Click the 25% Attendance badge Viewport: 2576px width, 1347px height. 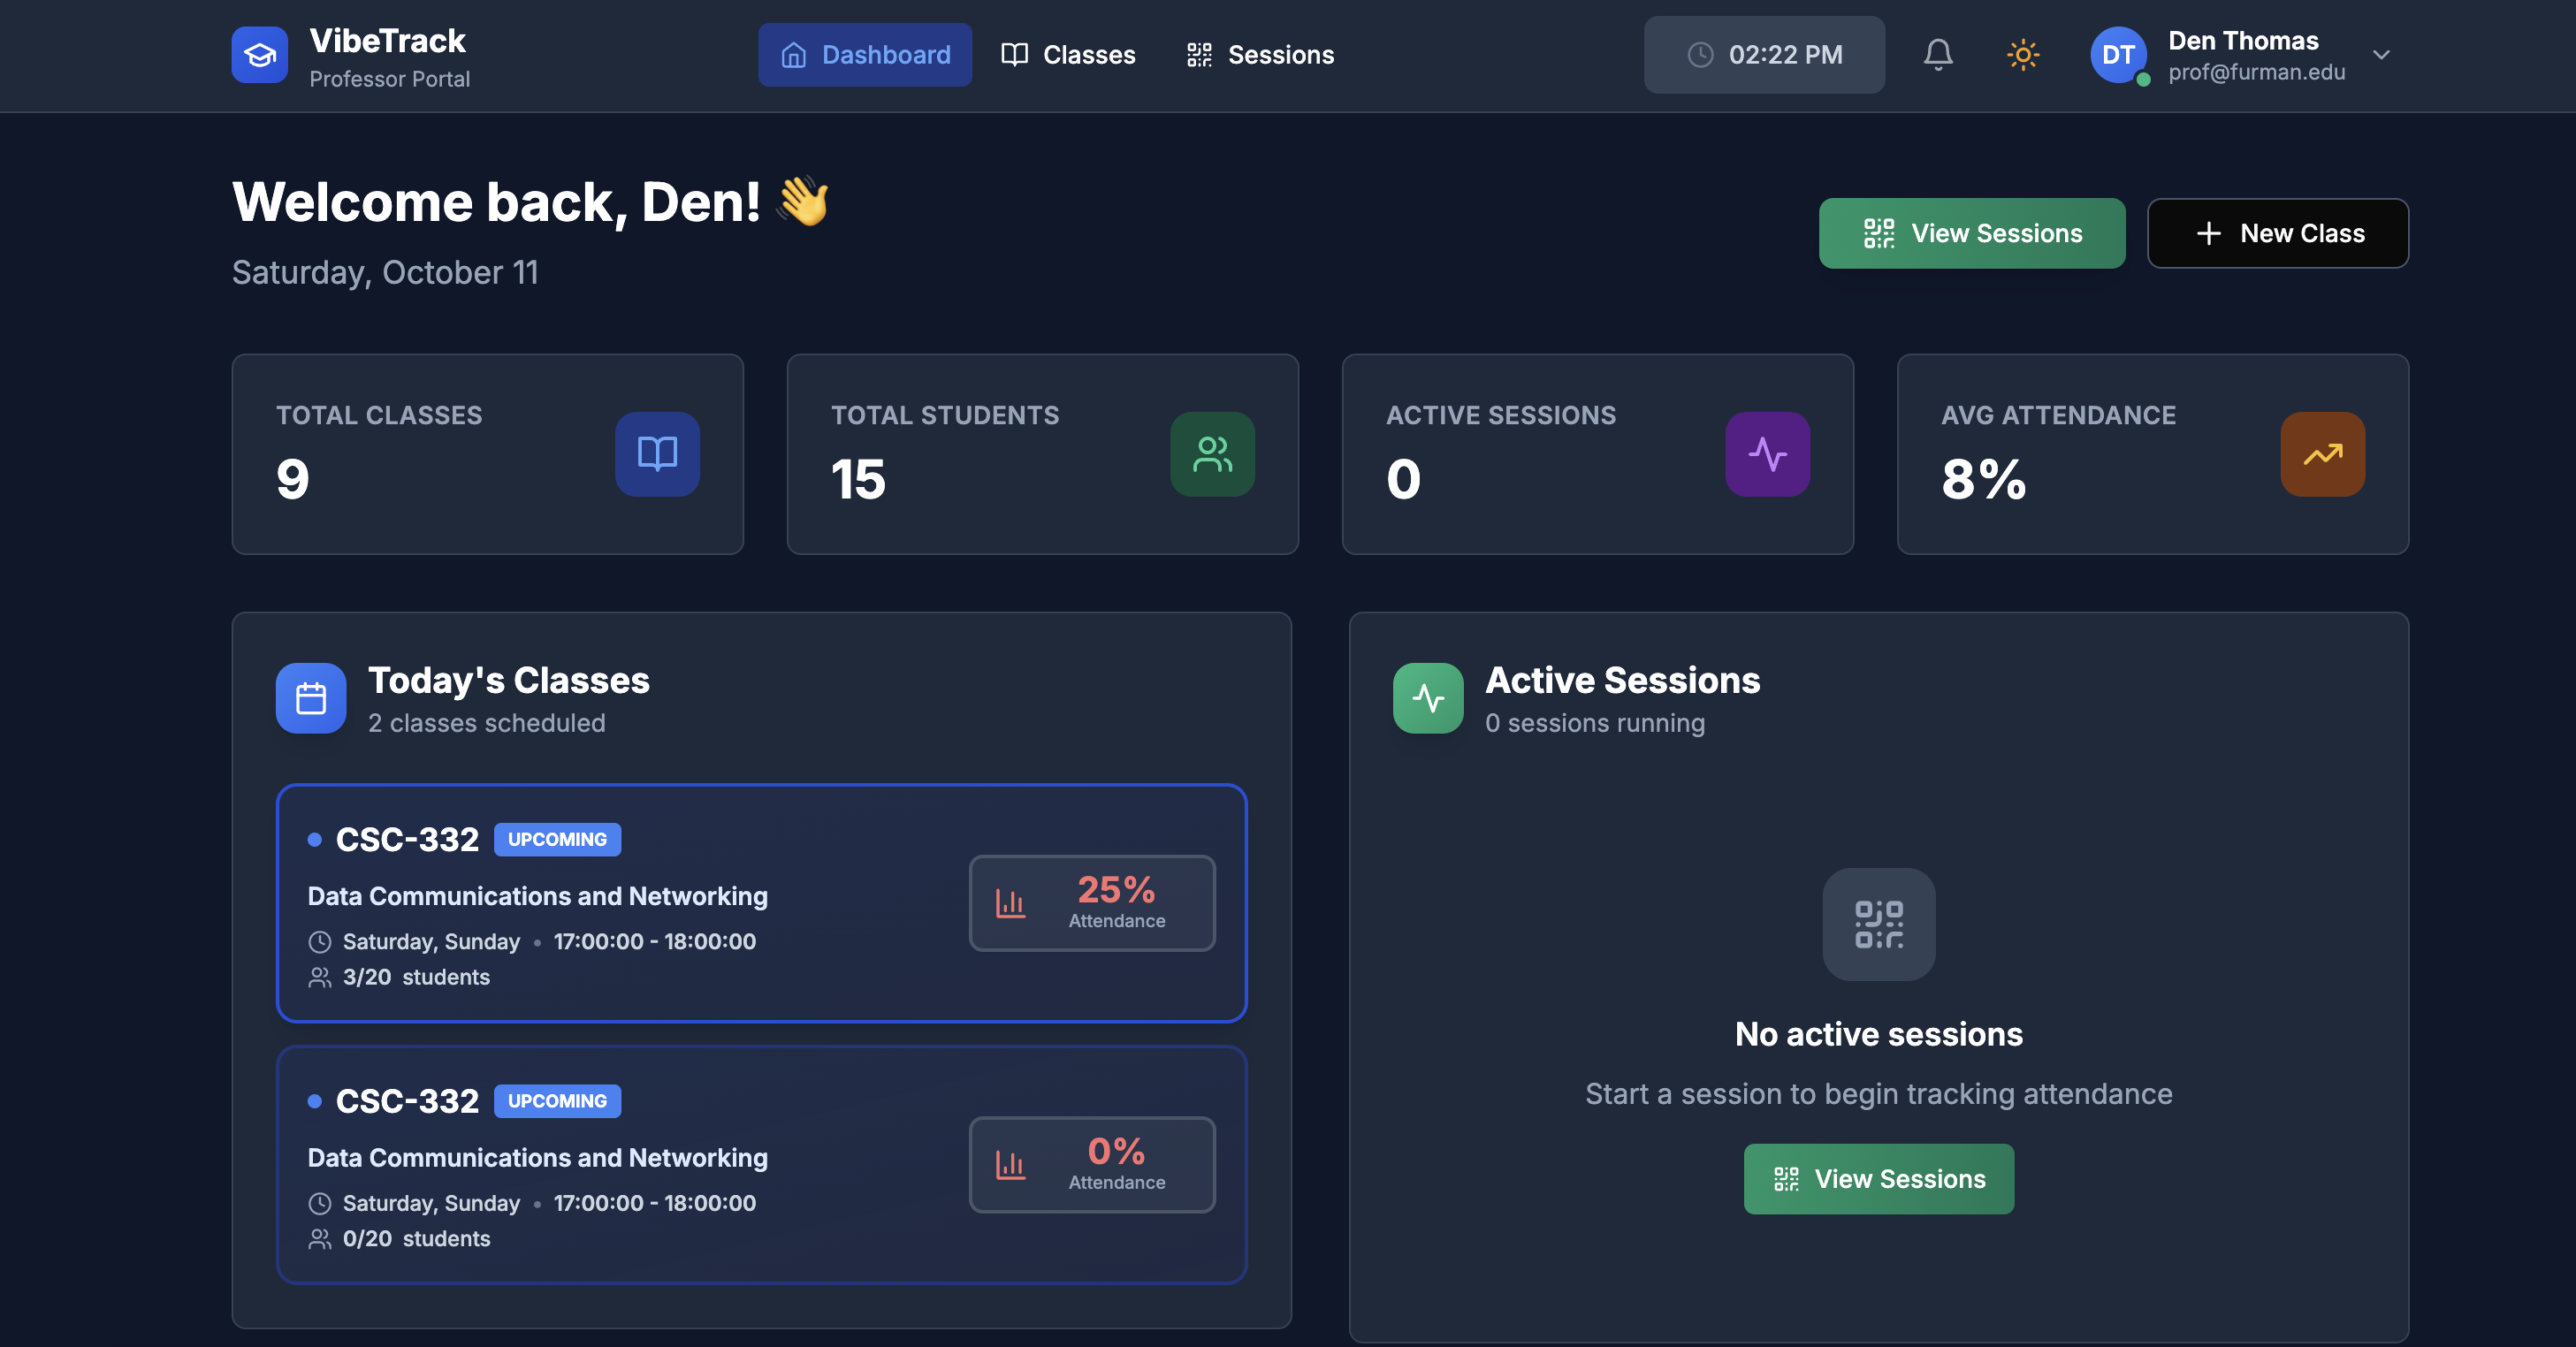(x=1091, y=903)
